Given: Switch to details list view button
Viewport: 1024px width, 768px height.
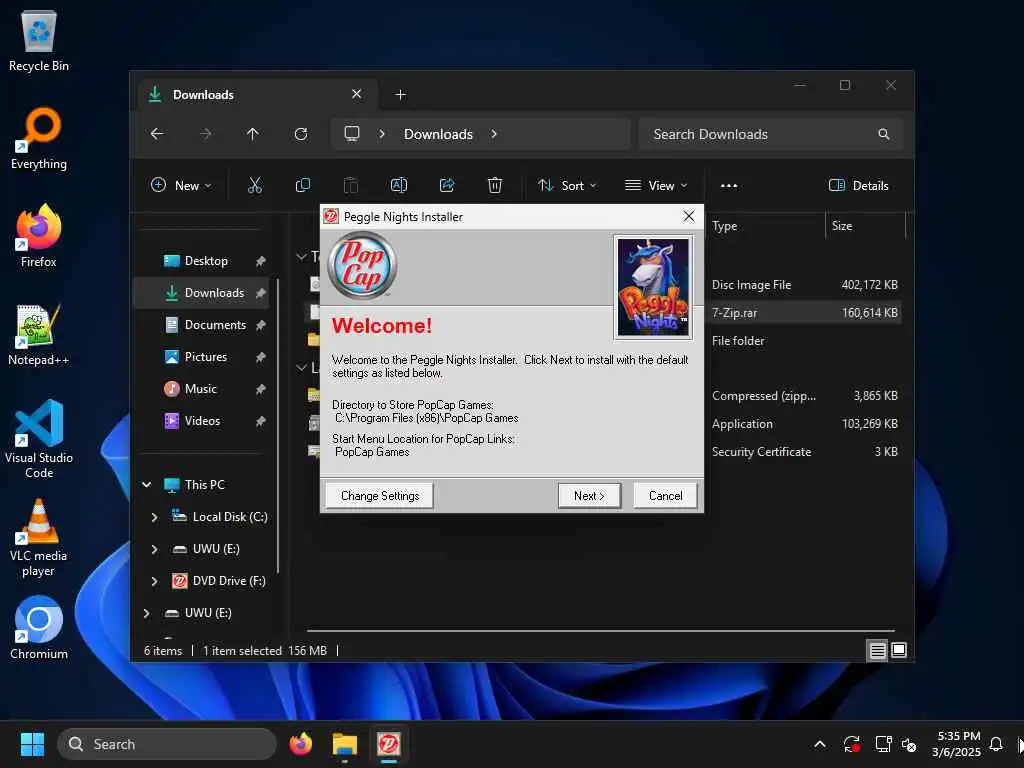Looking at the screenshot, I should 877,650.
